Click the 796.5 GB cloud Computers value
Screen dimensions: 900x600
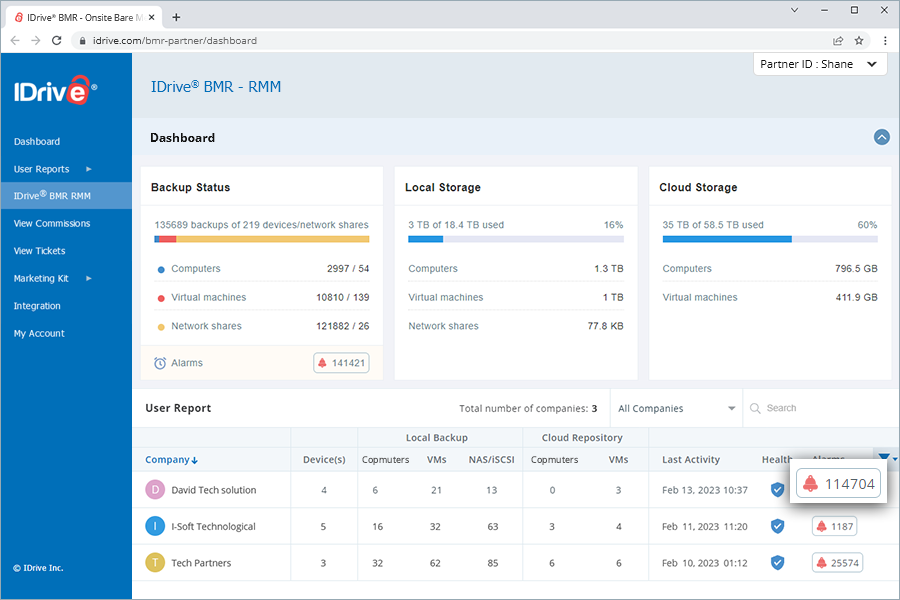click(856, 269)
